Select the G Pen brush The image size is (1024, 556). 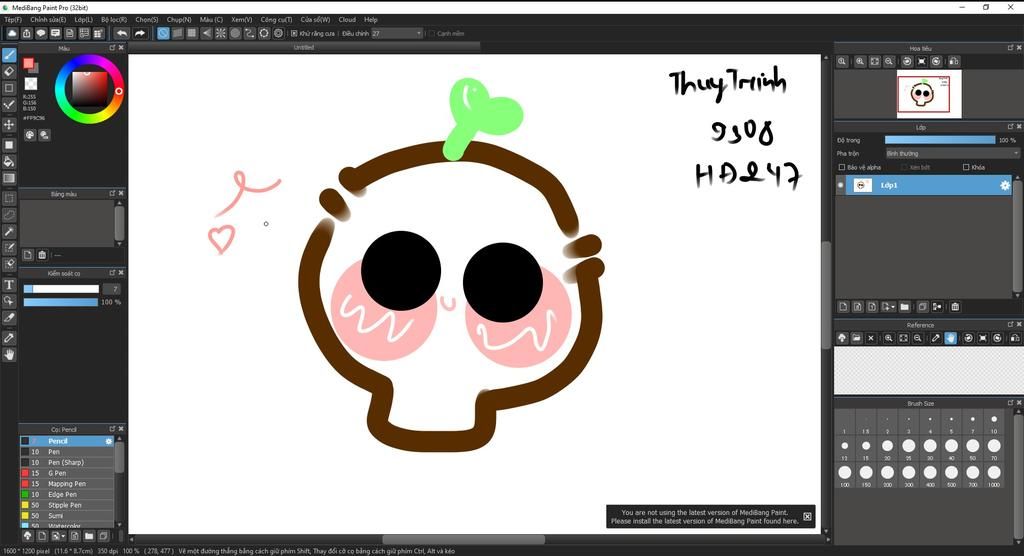click(67, 473)
